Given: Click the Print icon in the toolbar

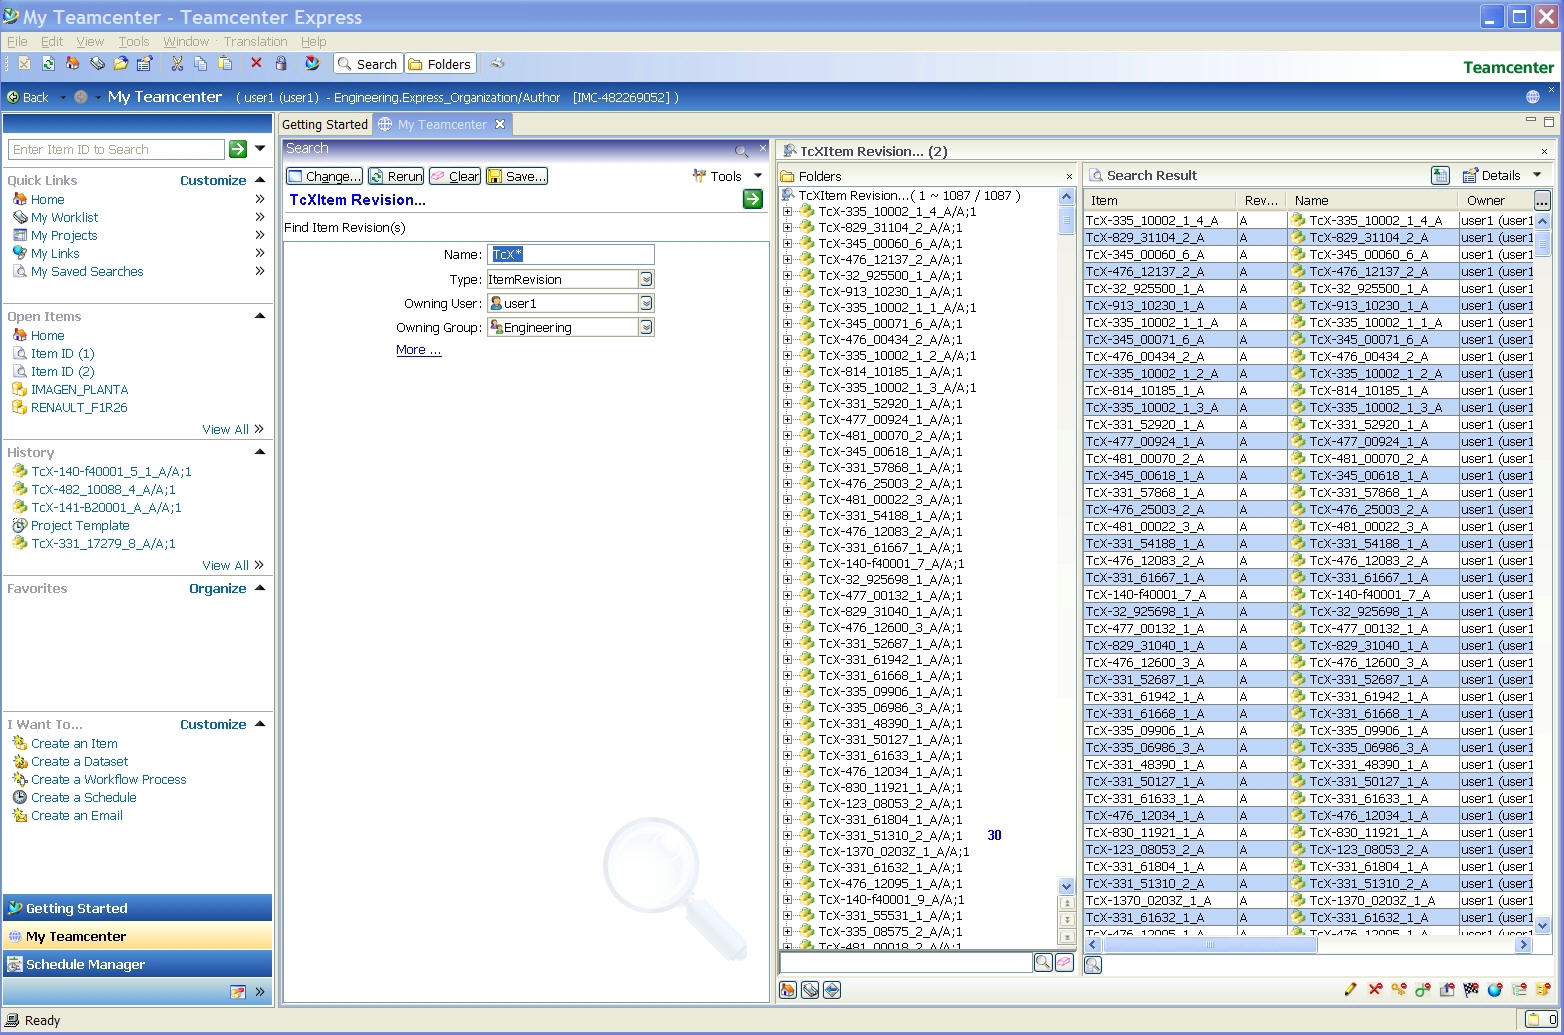Looking at the screenshot, I should click(497, 63).
